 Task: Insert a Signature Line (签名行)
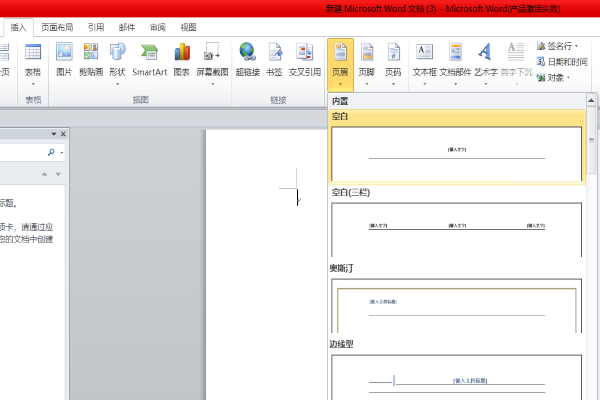click(557, 46)
